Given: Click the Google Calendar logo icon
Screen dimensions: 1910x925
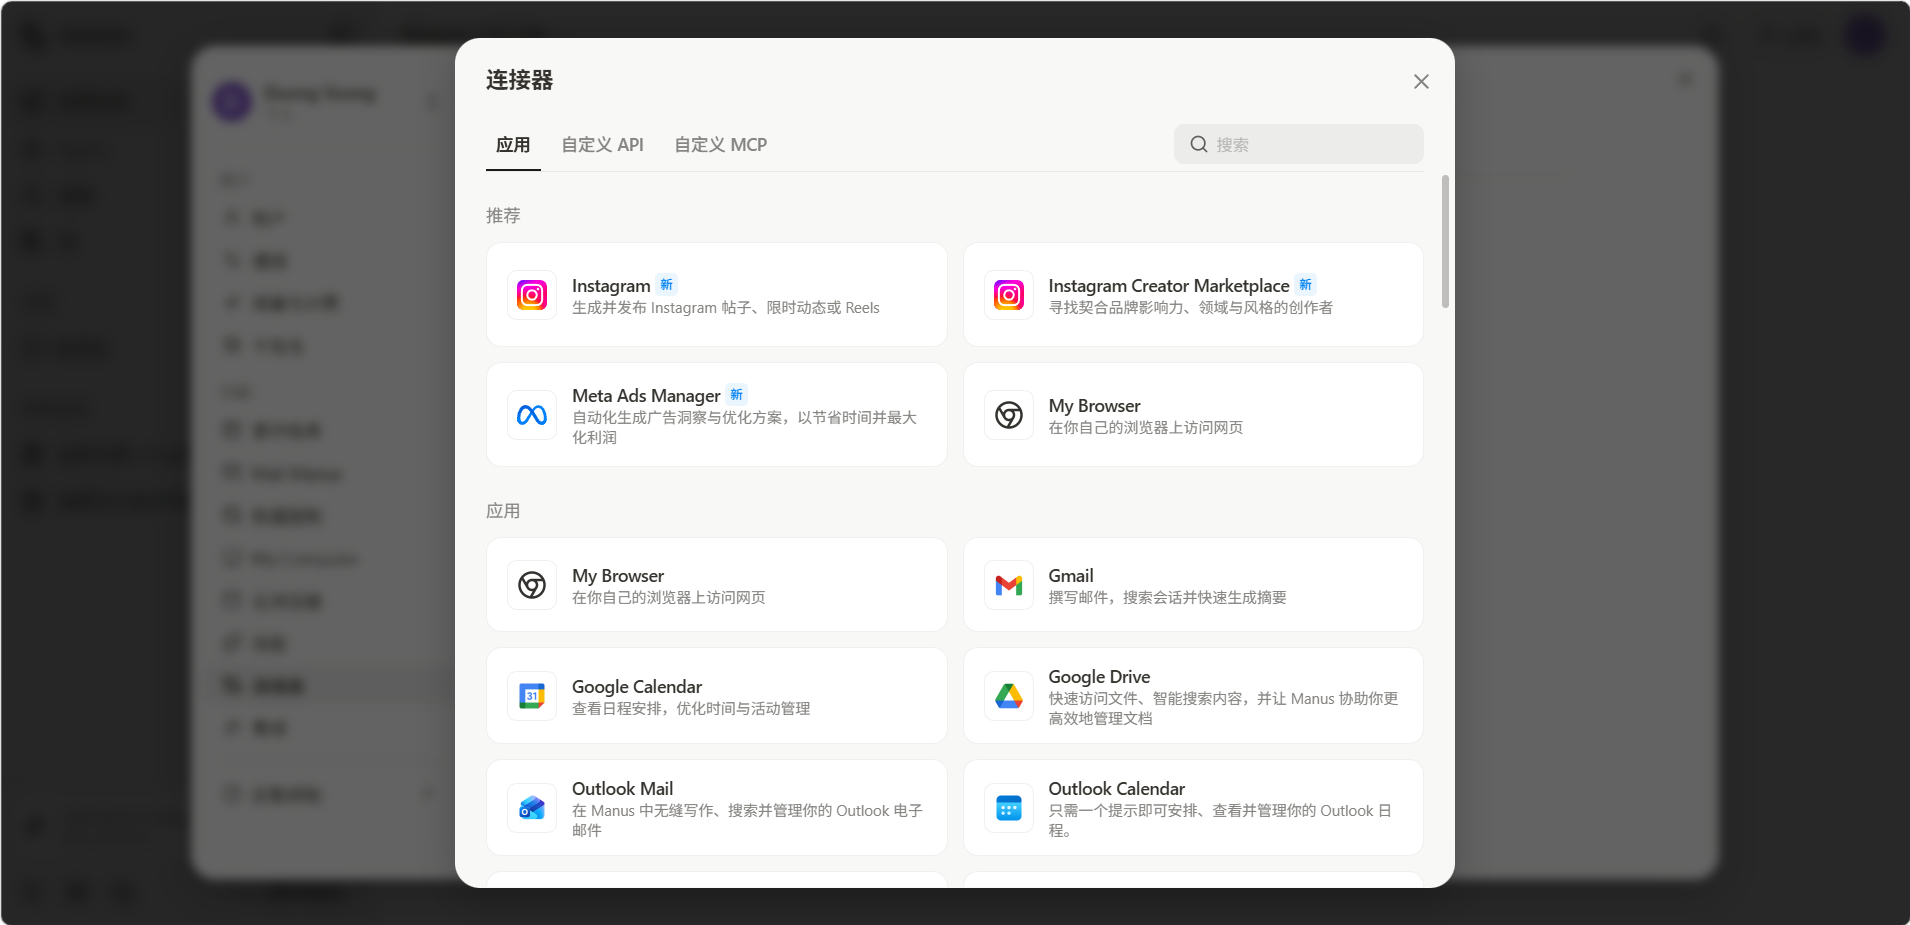Looking at the screenshot, I should 532,696.
